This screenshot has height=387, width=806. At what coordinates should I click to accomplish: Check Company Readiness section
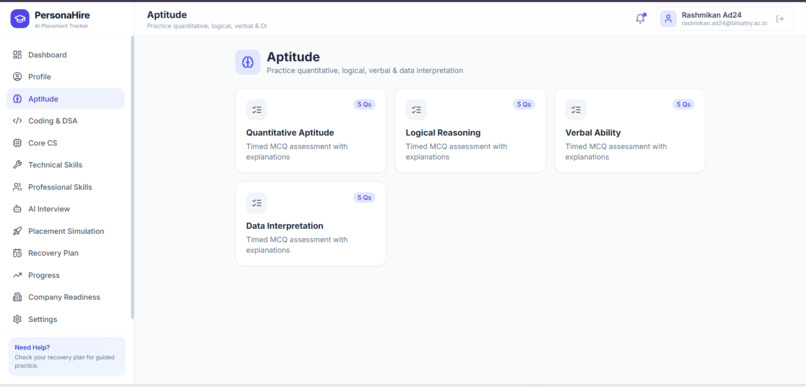tap(65, 297)
